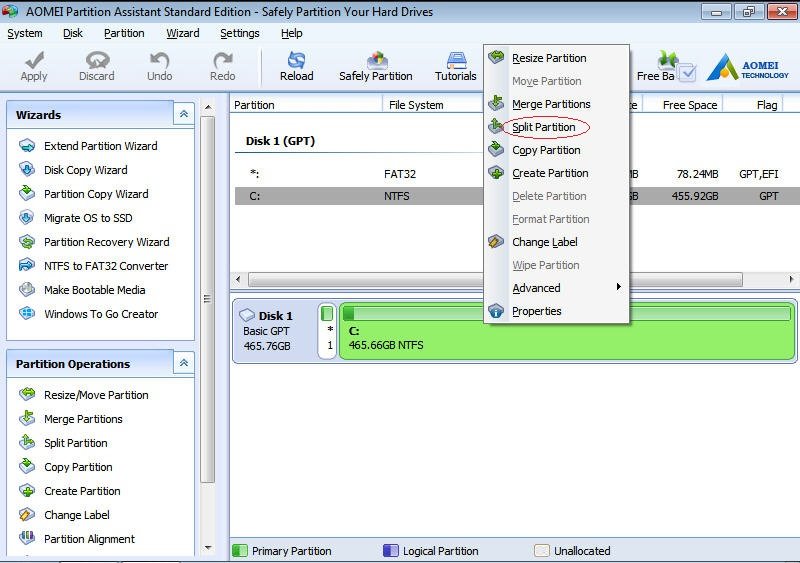
Task: Click Partition Recovery Wizard icon
Action: (27, 241)
